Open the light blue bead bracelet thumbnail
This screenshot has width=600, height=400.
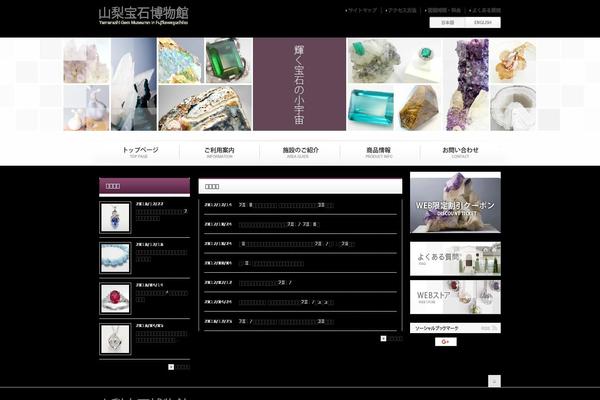click(115, 258)
